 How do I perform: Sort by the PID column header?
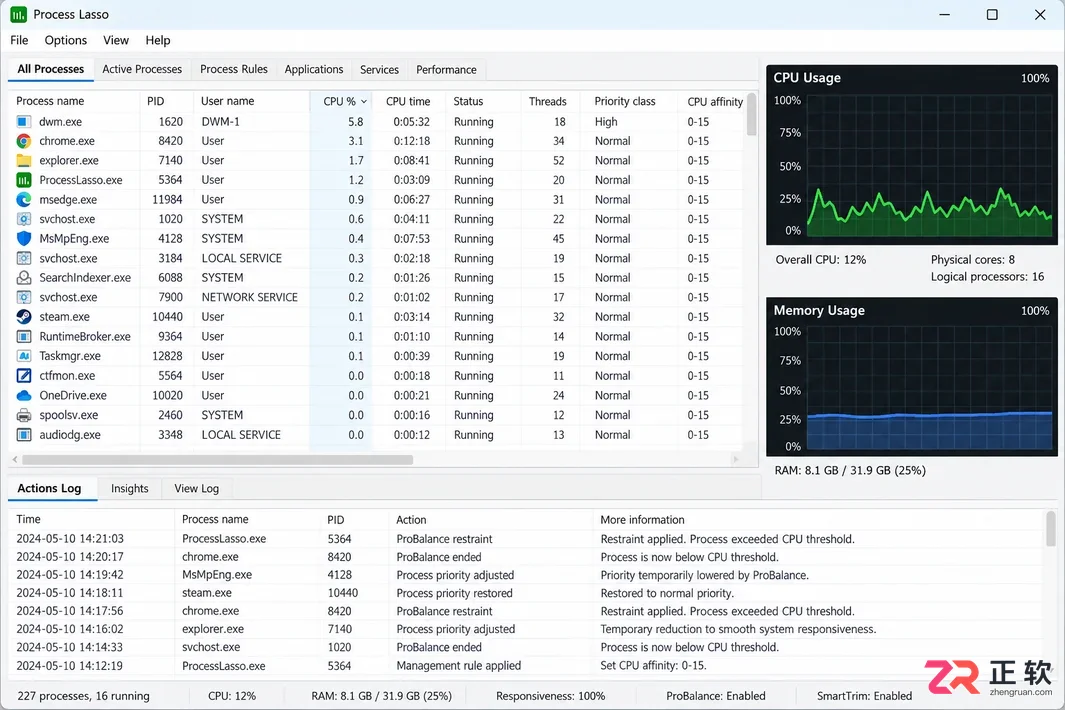(166, 101)
